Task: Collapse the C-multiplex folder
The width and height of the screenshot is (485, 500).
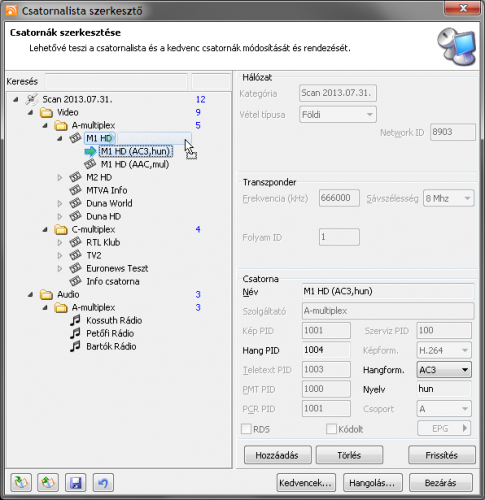Action: 45,230
